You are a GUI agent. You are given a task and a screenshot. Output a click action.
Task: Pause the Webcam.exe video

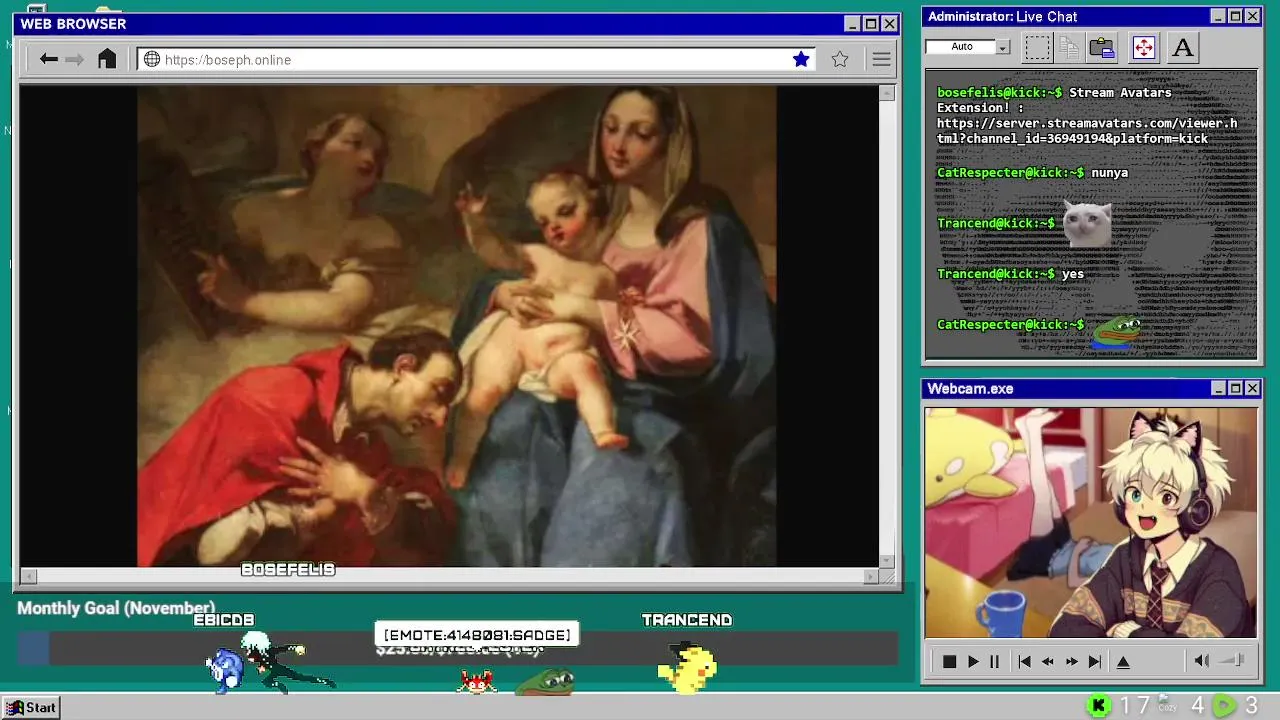(x=994, y=661)
